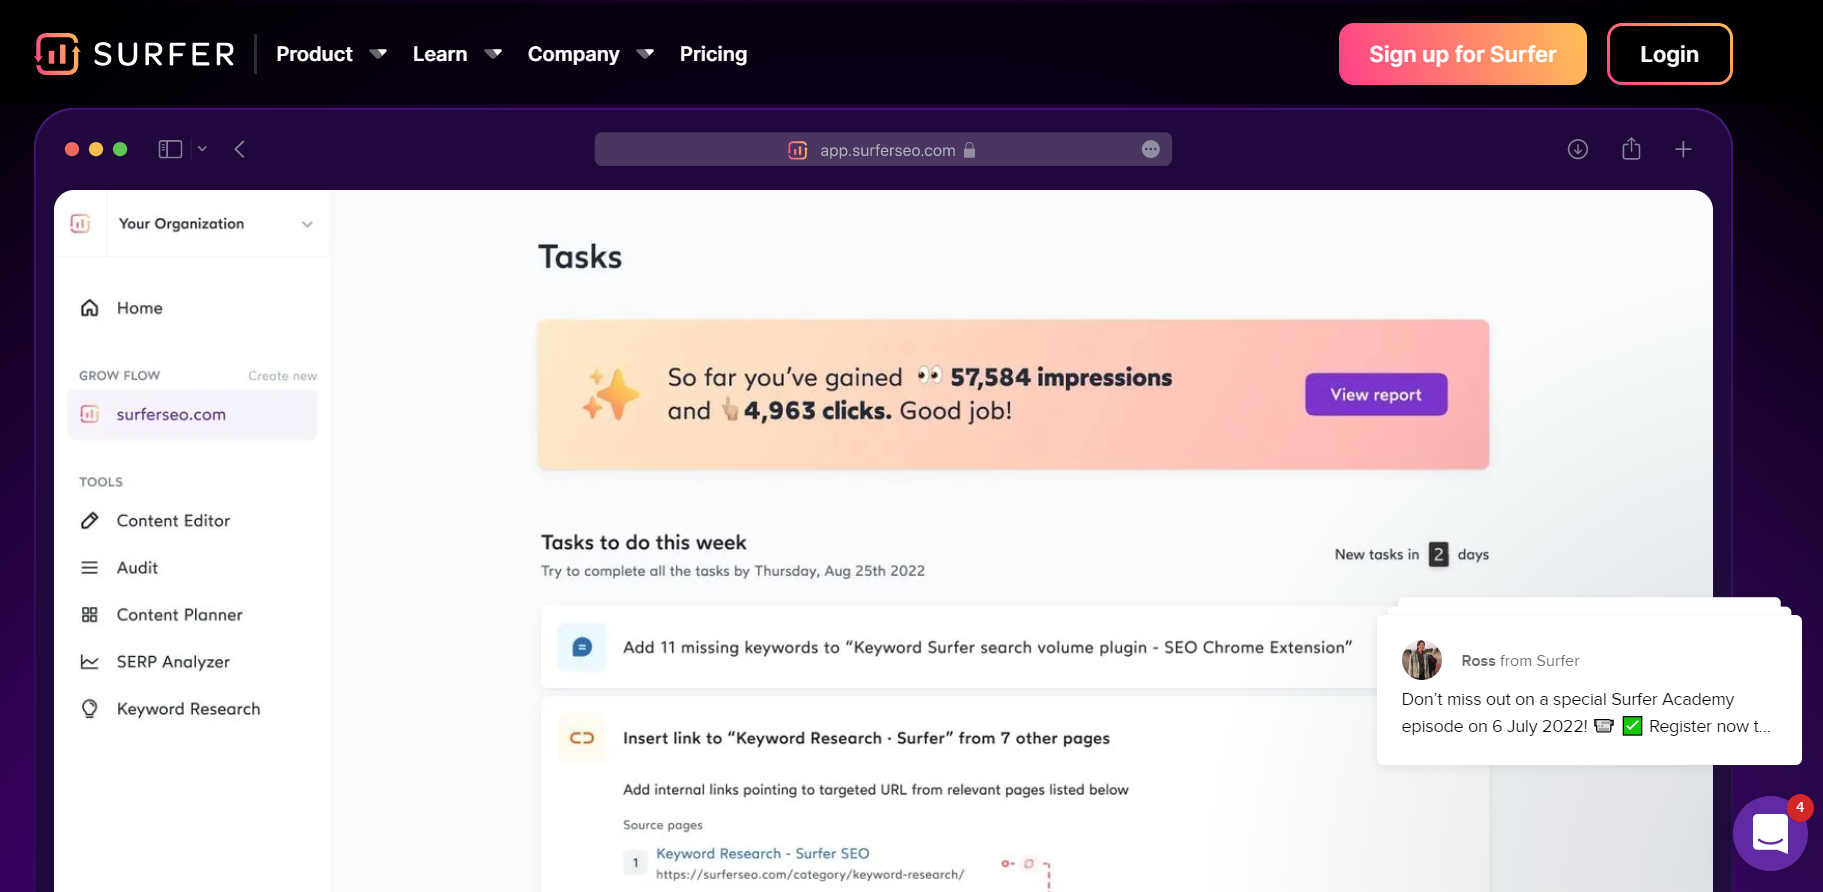Viewport: 1823px width, 892px height.
Task: Click the View report button
Action: (x=1376, y=395)
